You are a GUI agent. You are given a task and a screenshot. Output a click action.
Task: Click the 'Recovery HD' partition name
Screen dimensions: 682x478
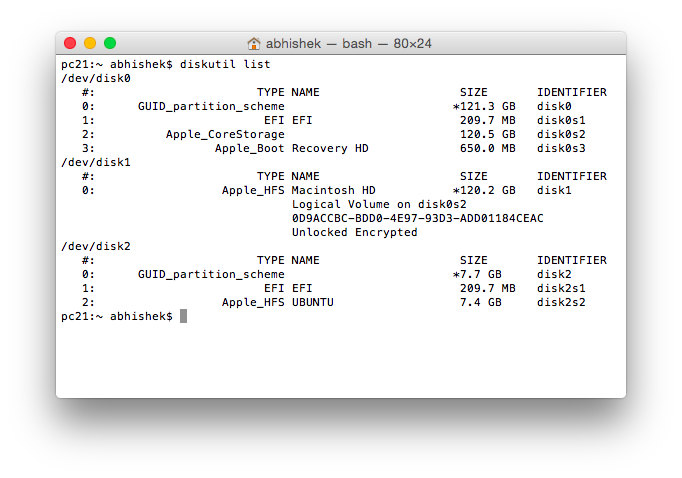pos(330,148)
